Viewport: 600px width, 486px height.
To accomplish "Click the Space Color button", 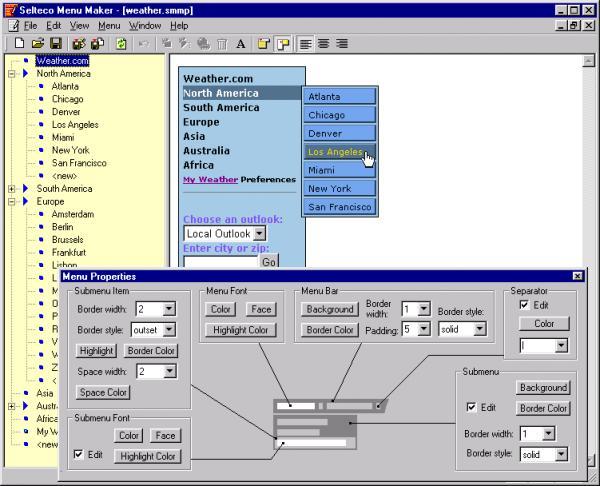I will coord(103,392).
